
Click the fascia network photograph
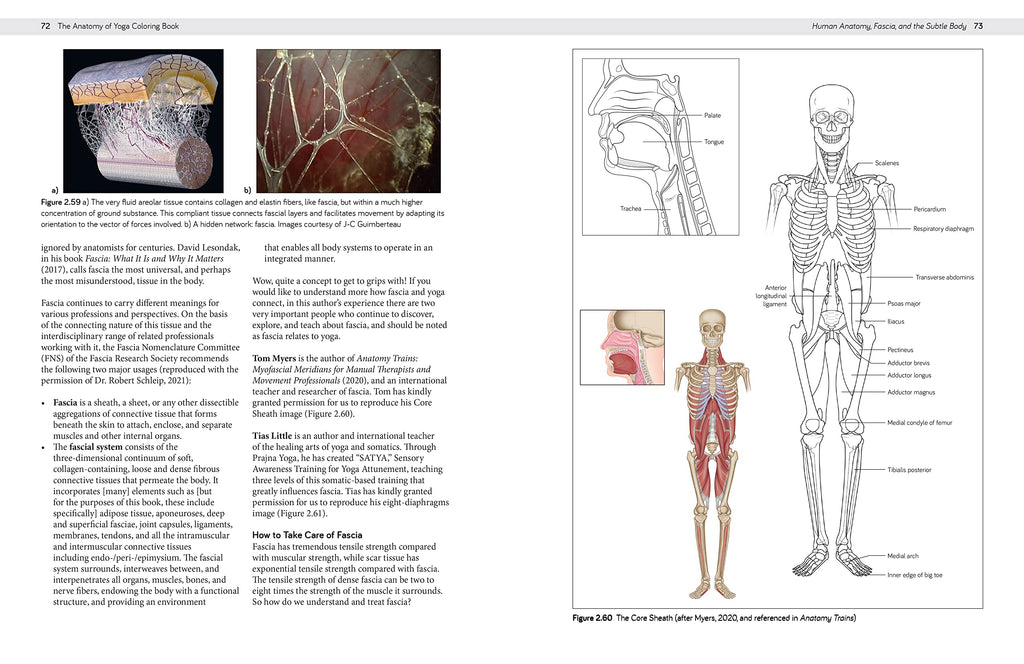[348, 121]
